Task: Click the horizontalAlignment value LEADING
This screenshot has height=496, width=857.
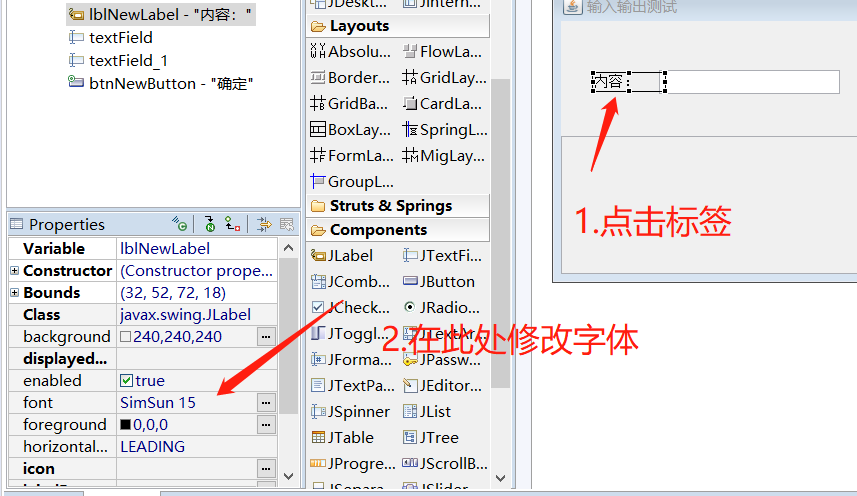Action: [152, 447]
